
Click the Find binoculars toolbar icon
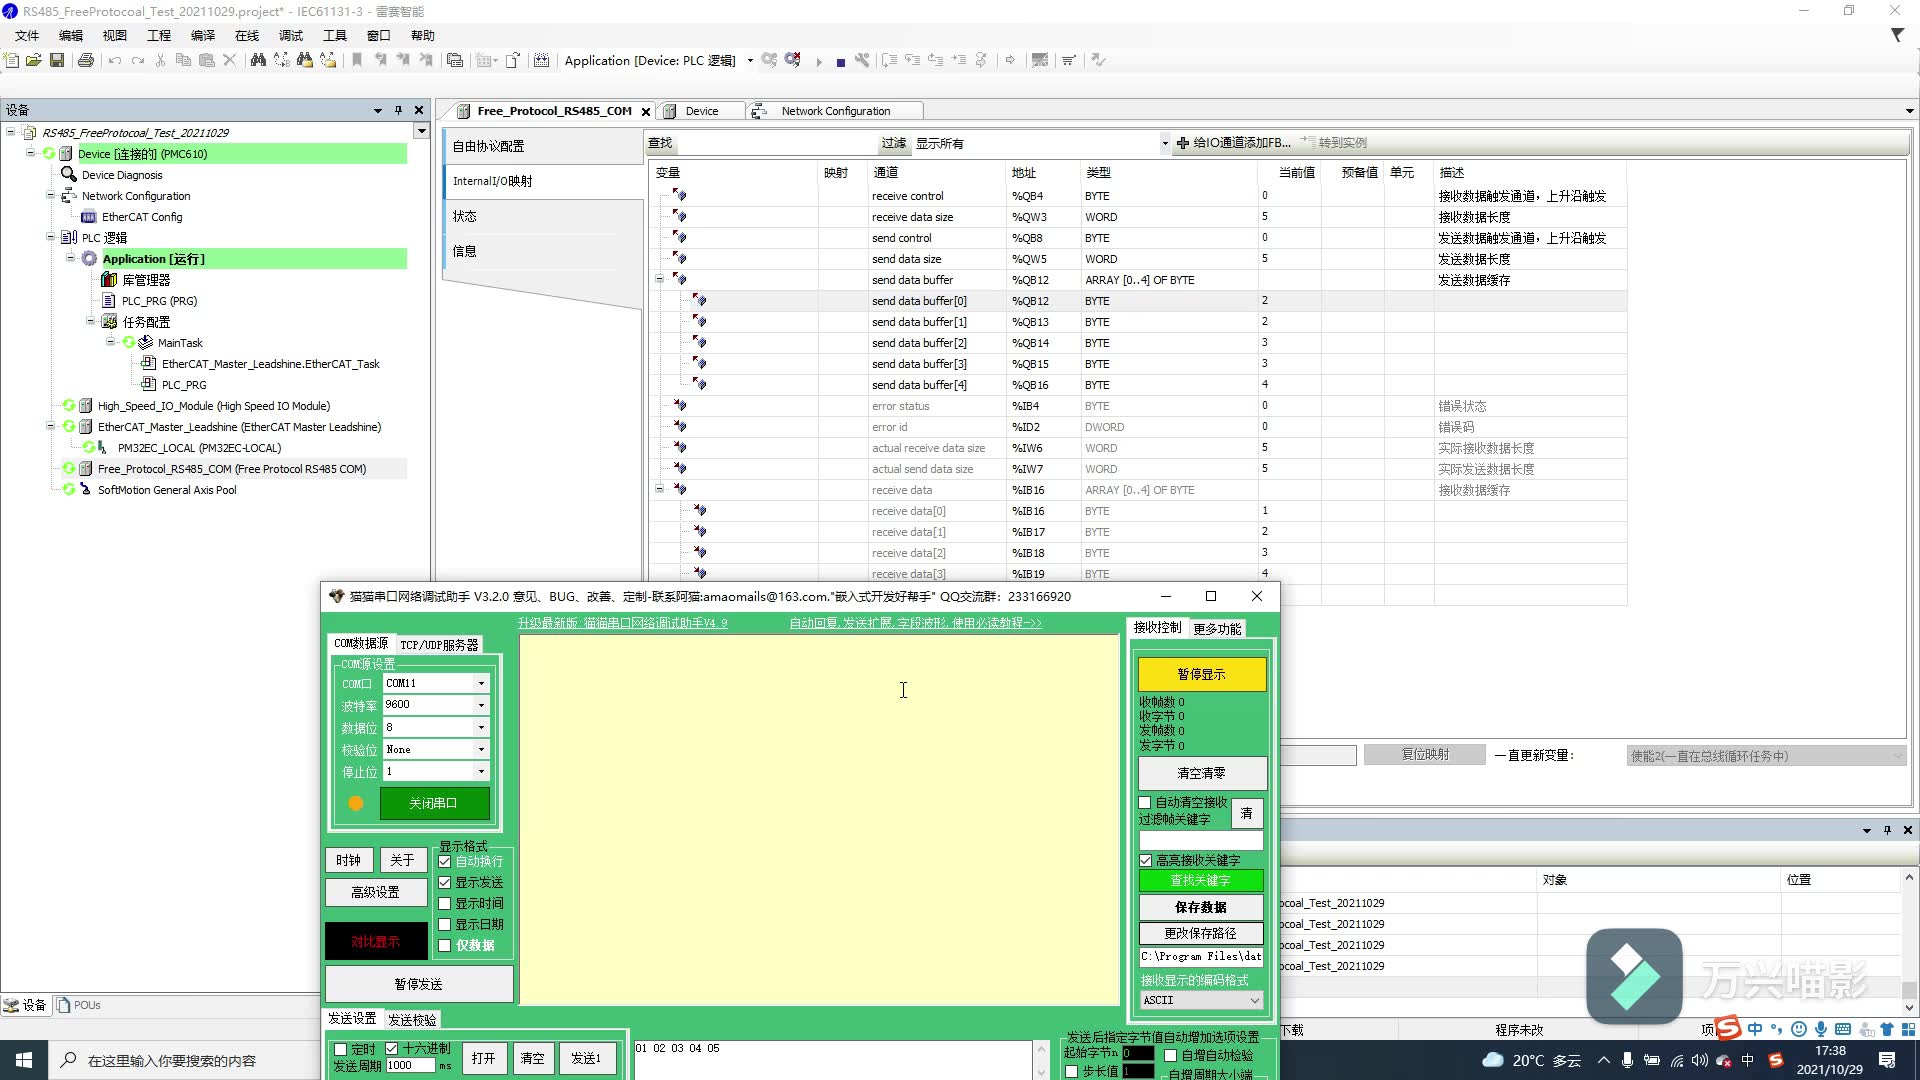pos(258,60)
